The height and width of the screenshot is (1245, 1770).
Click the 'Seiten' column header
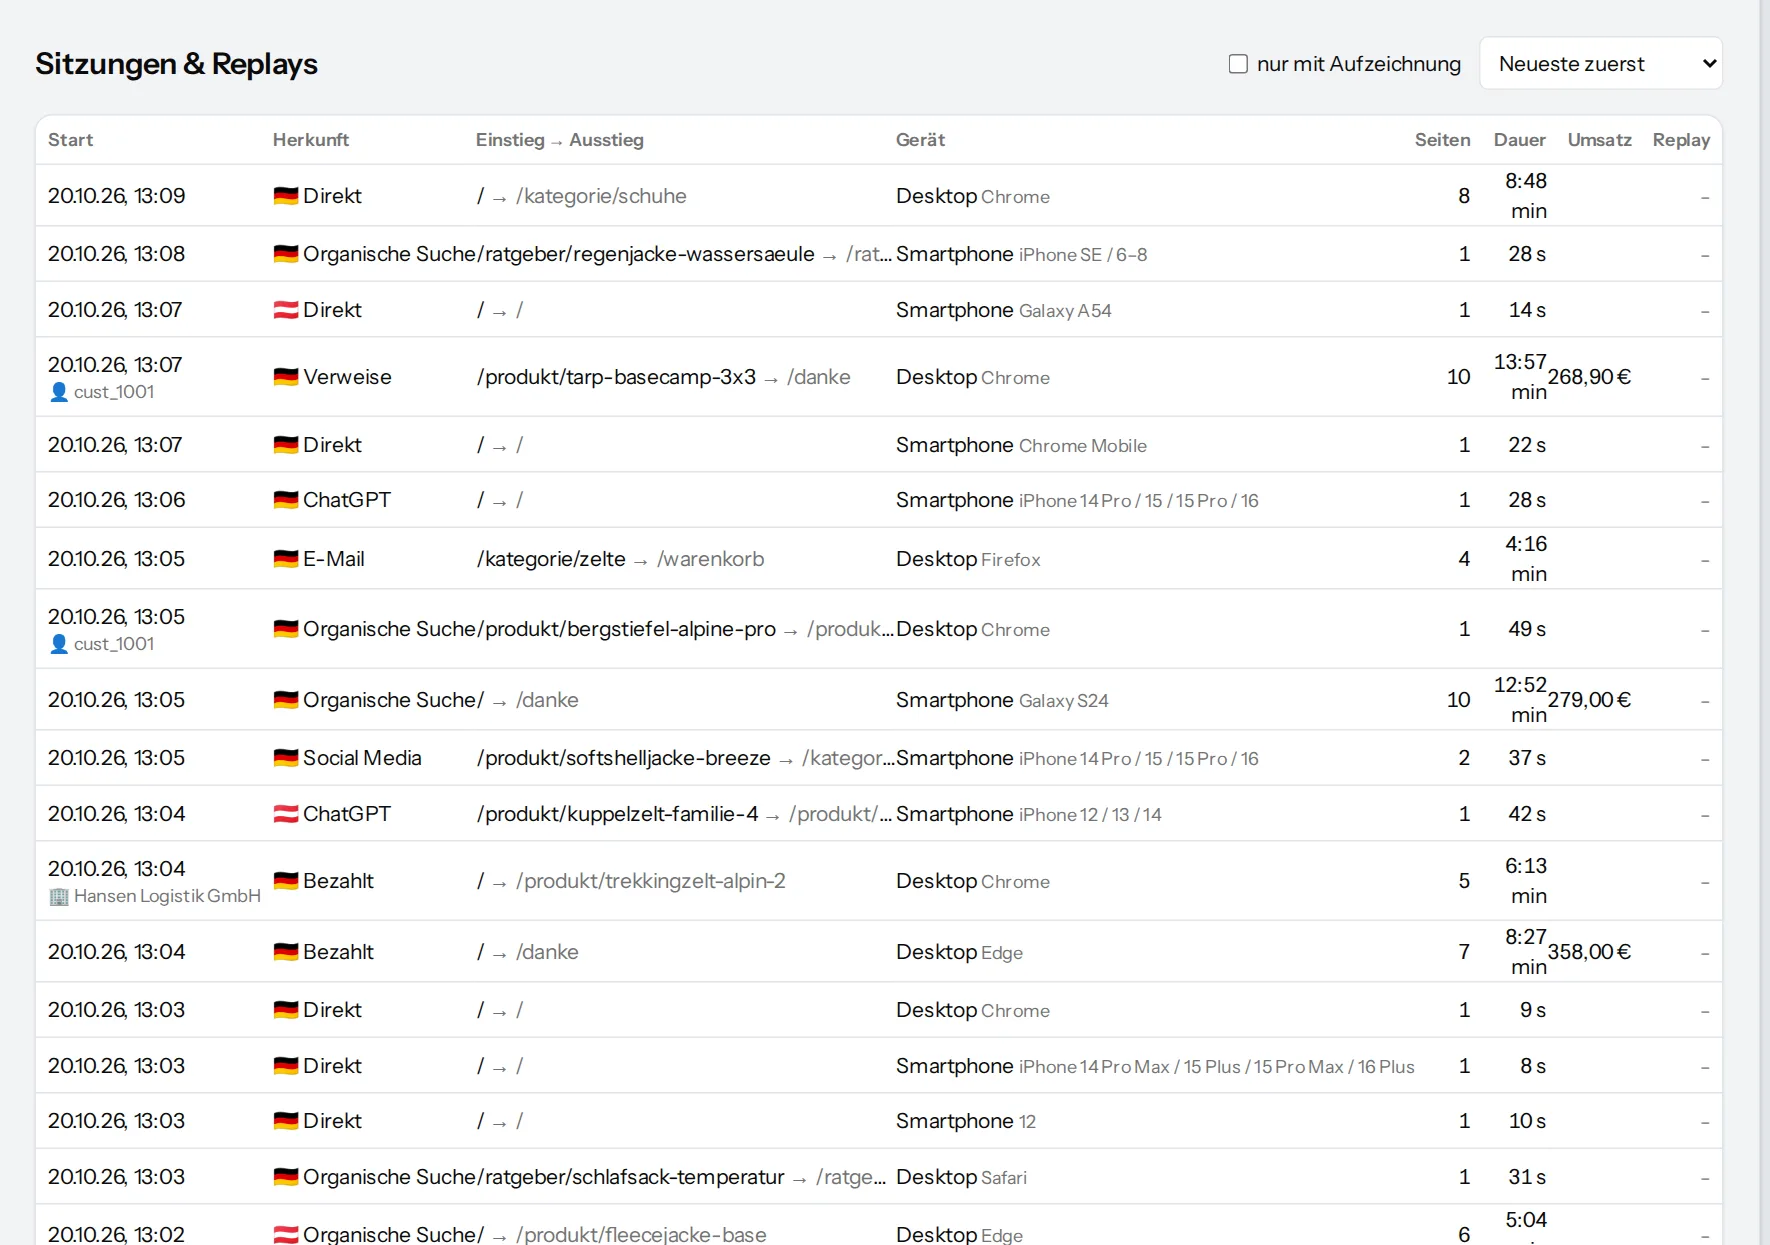click(x=1442, y=140)
